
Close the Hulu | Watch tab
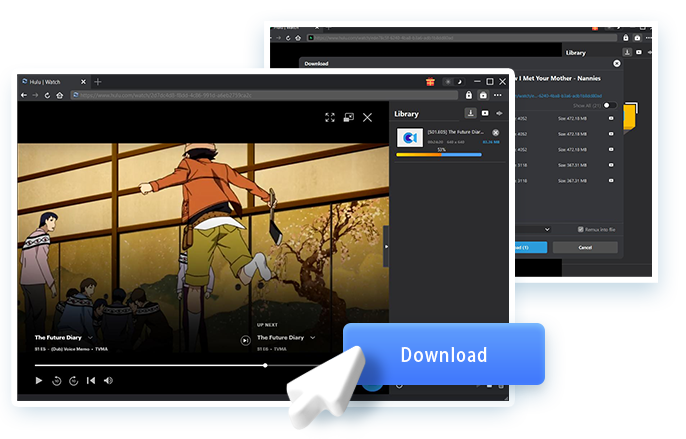pos(84,82)
